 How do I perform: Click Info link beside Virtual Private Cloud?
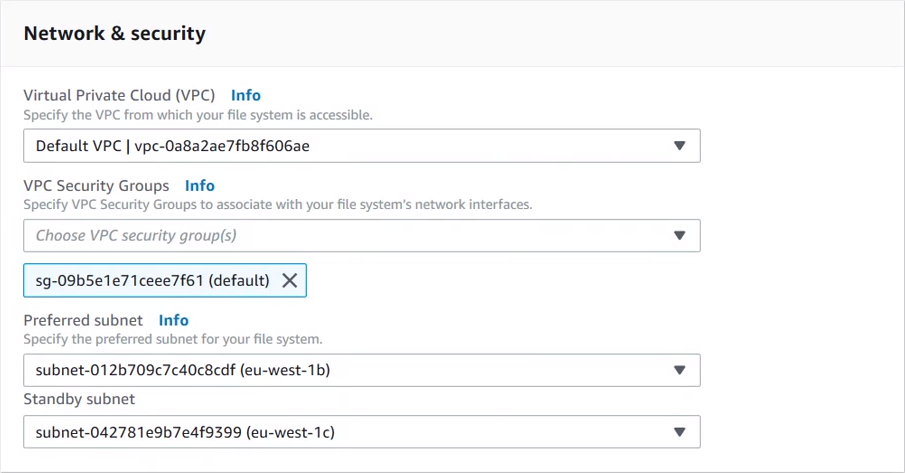(246, 95)
